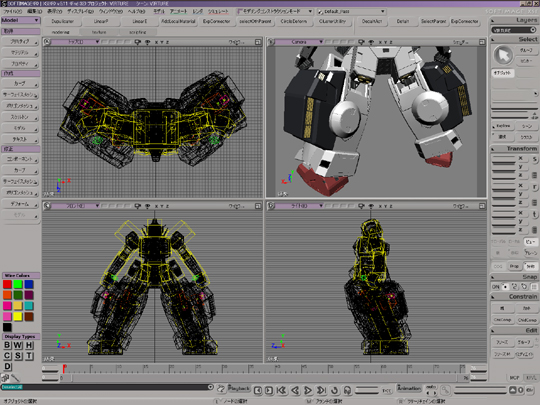Toggle the eye icon in Camera viewport
The height and width of the screenshot is (405, 540).
pyautogui.click(x=371, y=42)
